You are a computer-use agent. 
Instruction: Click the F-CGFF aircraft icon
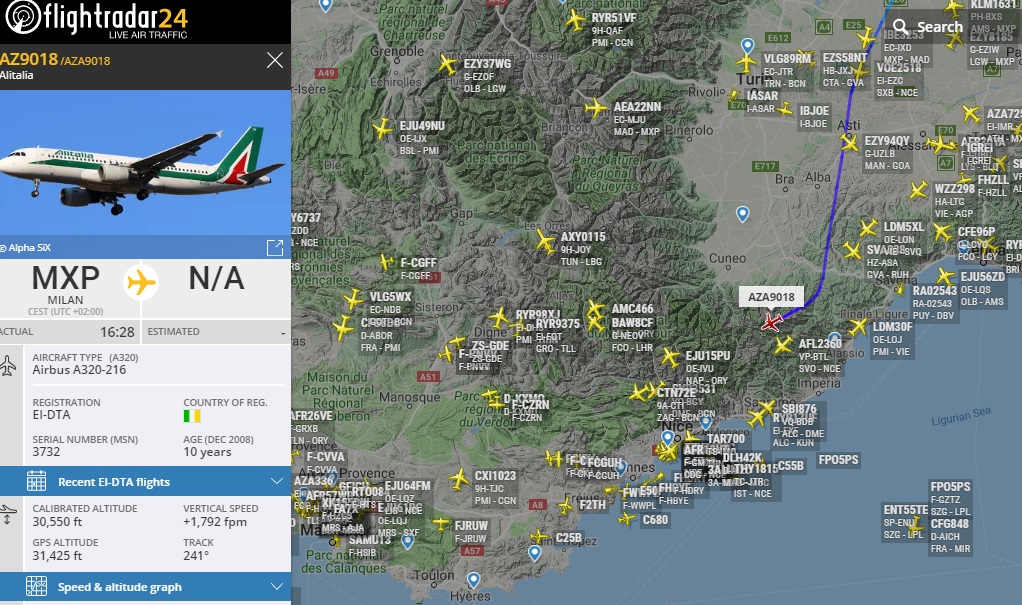(x=386, y=263)
